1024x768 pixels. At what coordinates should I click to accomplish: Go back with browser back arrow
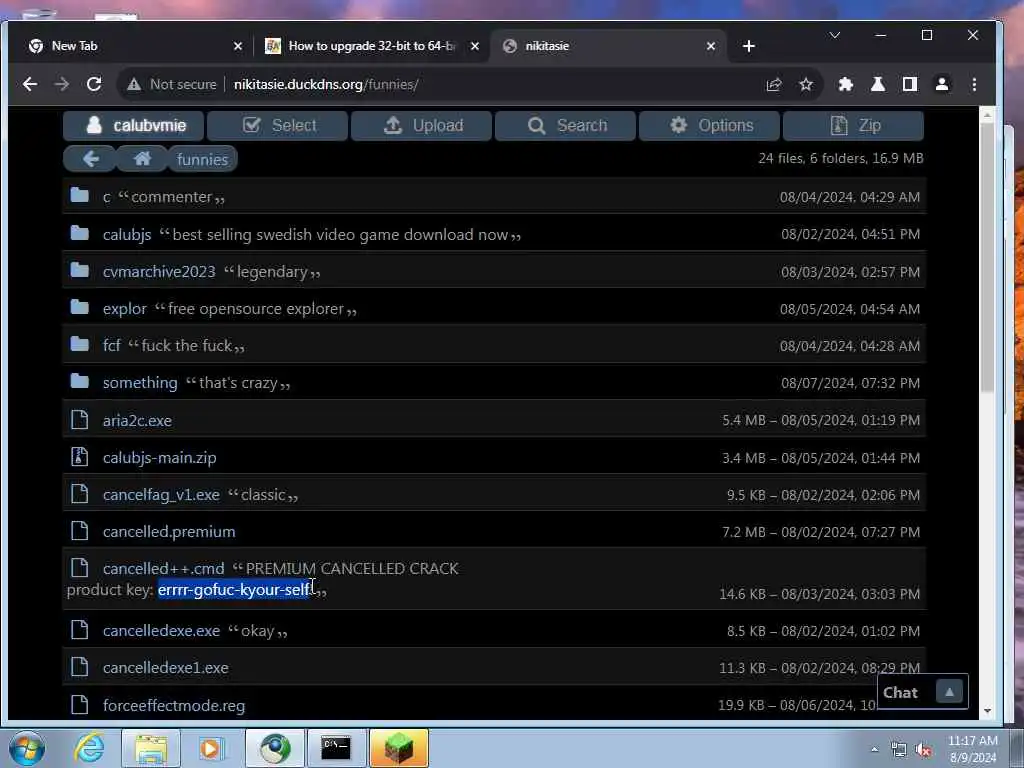pos(30,84)
